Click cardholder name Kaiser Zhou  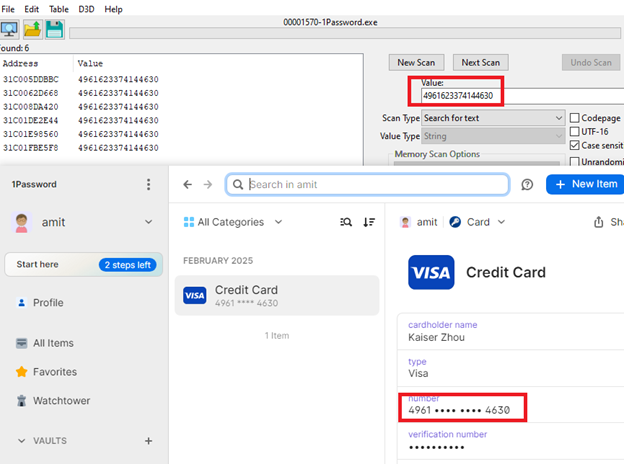pyautogui.click(x=511, y=331)
